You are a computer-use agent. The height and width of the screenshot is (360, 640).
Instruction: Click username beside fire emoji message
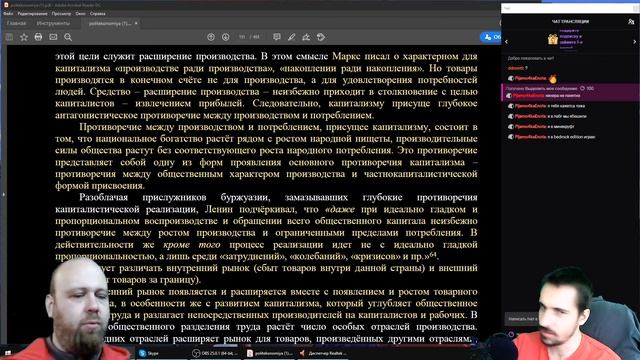[x=530, y=78]
